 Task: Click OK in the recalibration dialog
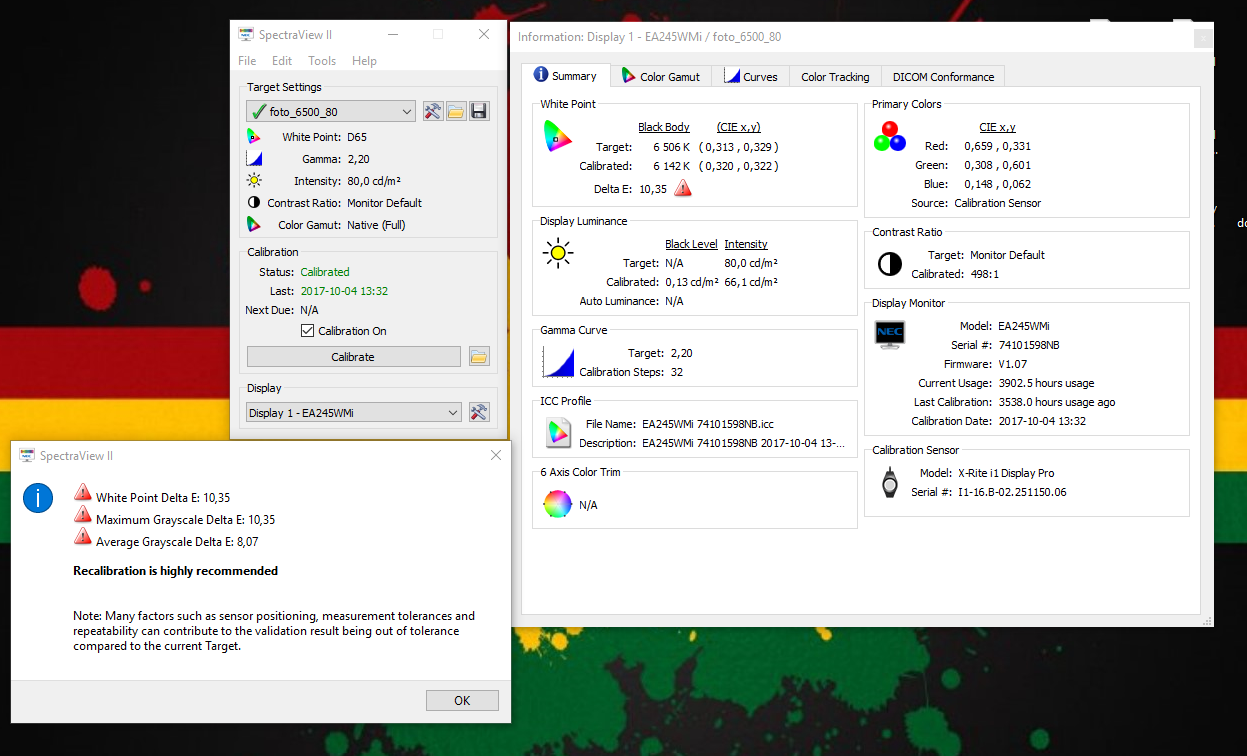point(462,700)
